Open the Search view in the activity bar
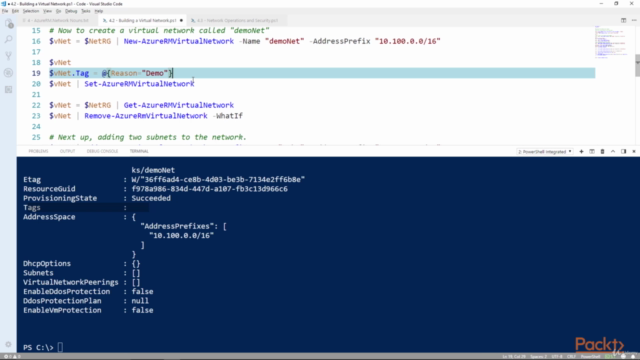This screenshot has height=360, width=640. coord(9,40)
